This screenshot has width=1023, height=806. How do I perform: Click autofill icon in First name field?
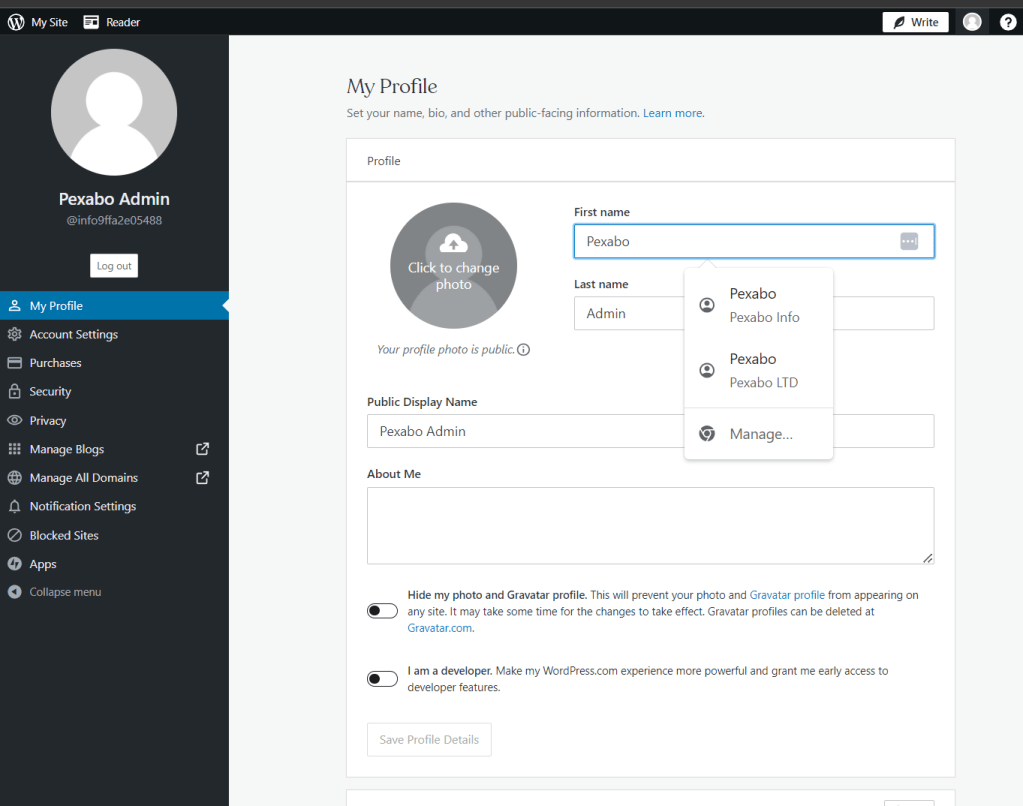909,241
